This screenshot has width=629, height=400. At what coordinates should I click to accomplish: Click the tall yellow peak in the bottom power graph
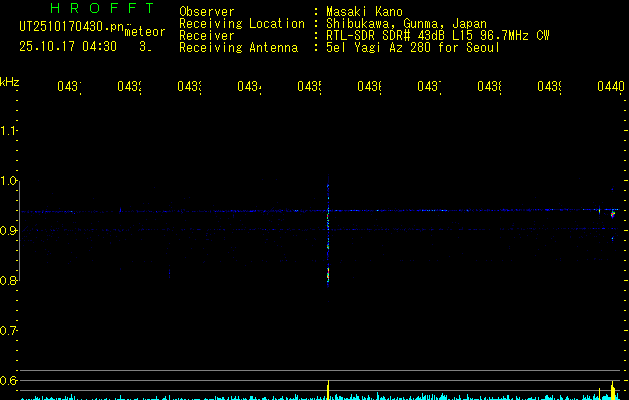coord(328,389)
